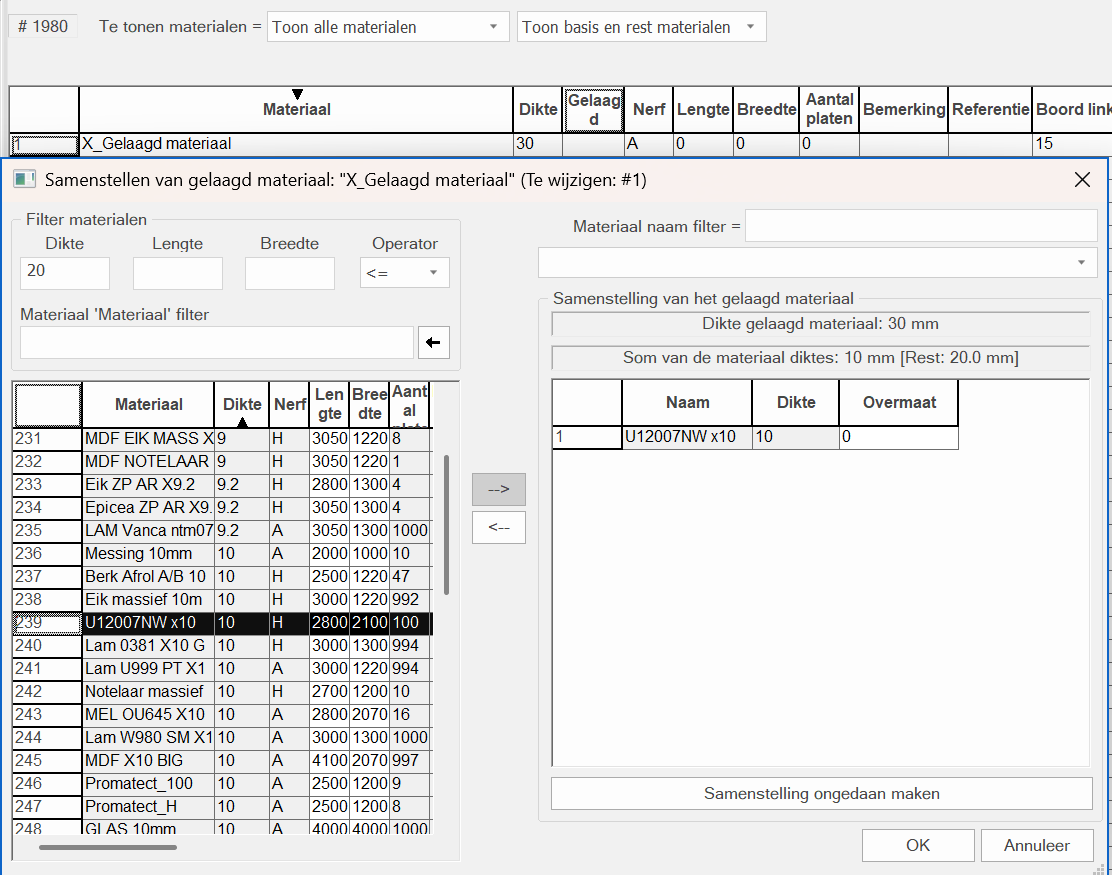Click the Dikte filter input field
The image size is (1112, 875).
coord(64,273)
